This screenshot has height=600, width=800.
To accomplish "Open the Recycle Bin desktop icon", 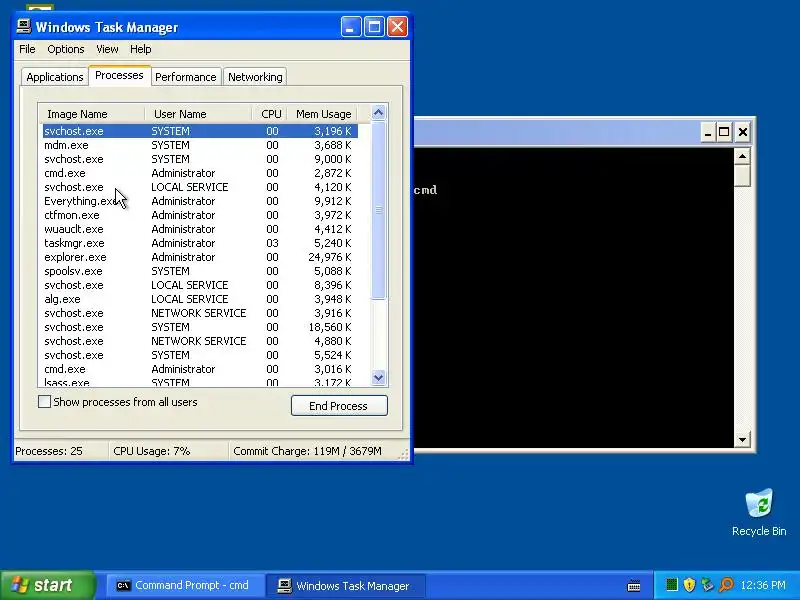I will tap(759, 512).
